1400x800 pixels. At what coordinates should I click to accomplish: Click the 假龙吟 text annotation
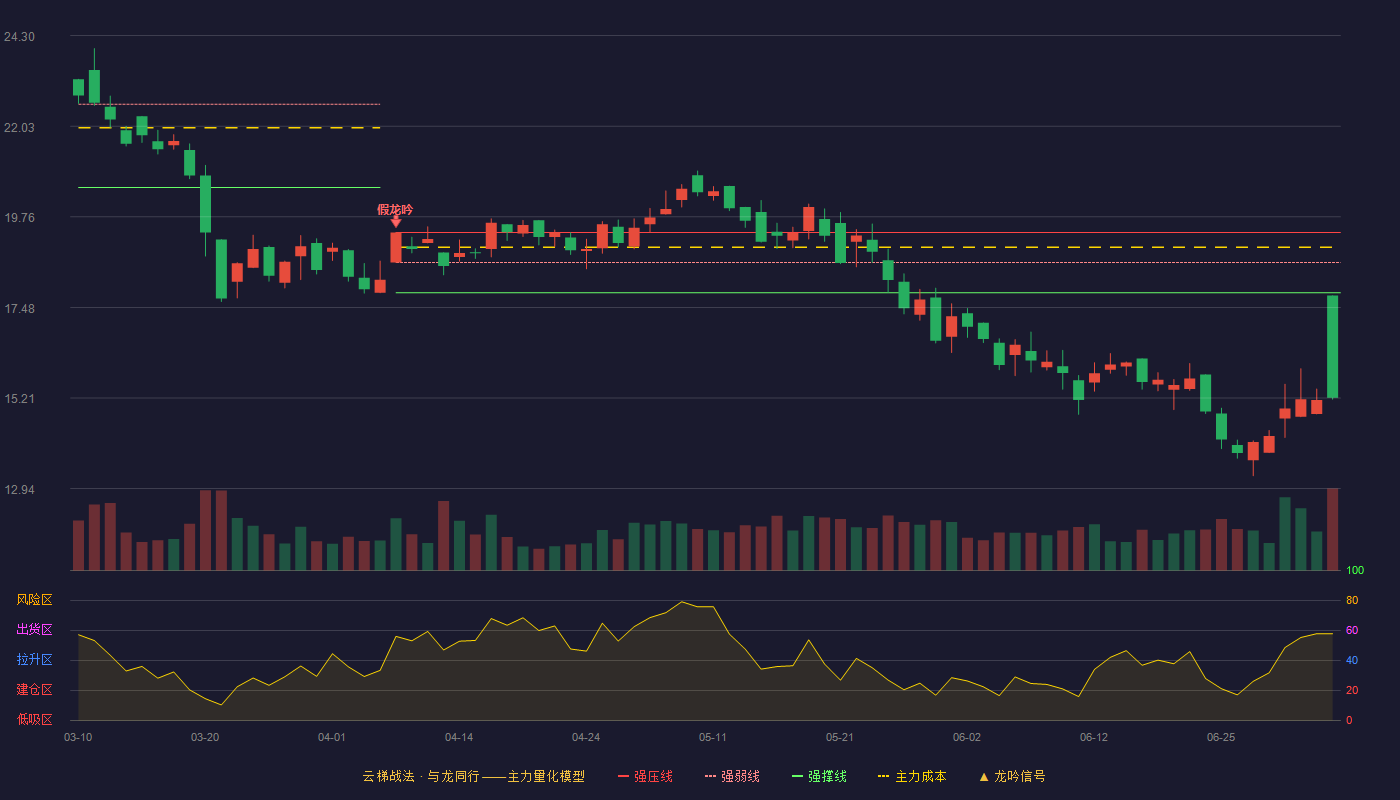pyautogui.click(x=395, y=209)
